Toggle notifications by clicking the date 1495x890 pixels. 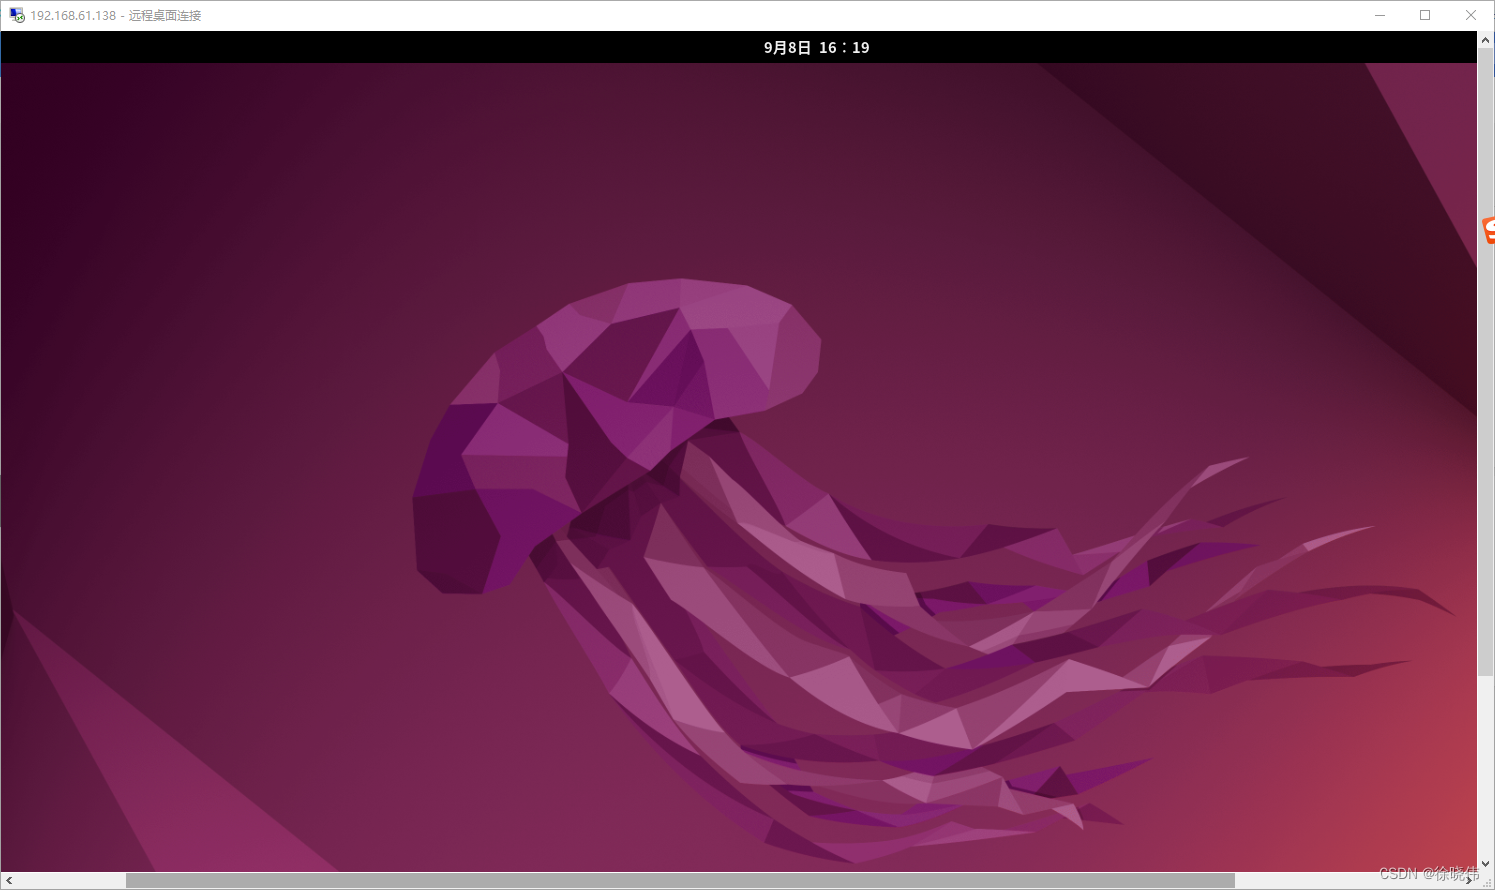pos(816,47)
